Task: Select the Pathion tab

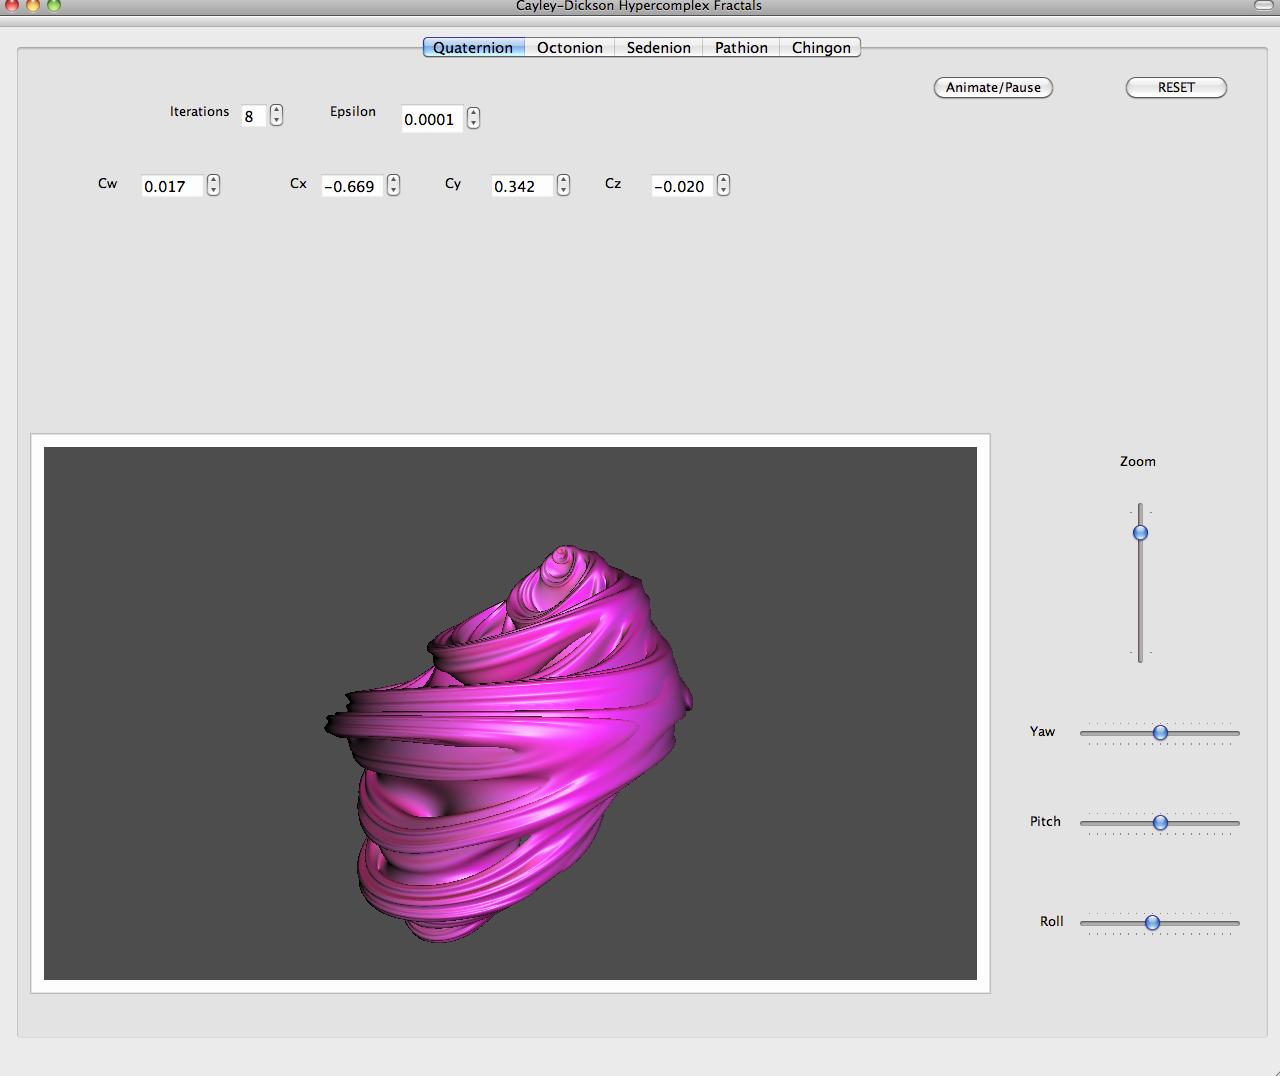Action: click(741, 47)
